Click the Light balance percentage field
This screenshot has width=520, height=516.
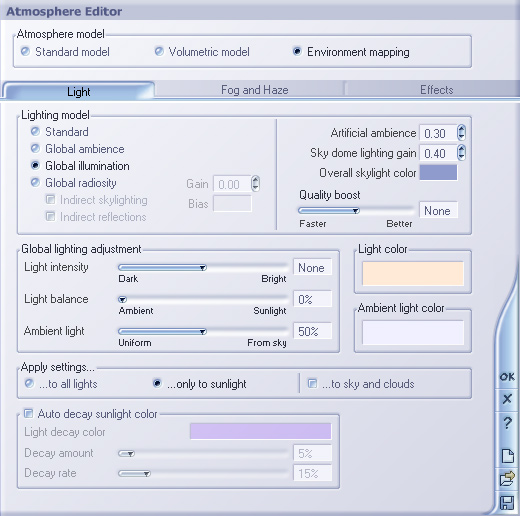click(312, 299)
